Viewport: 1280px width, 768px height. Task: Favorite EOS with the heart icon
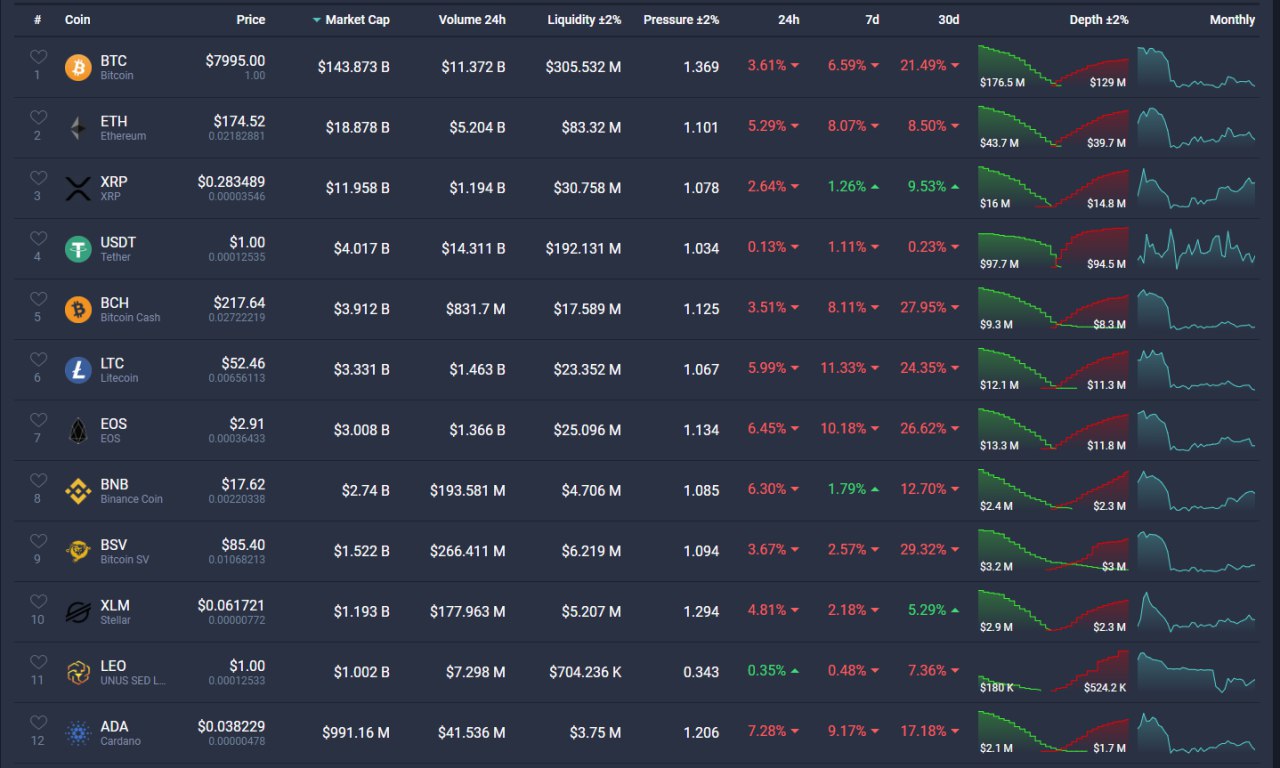38,420
